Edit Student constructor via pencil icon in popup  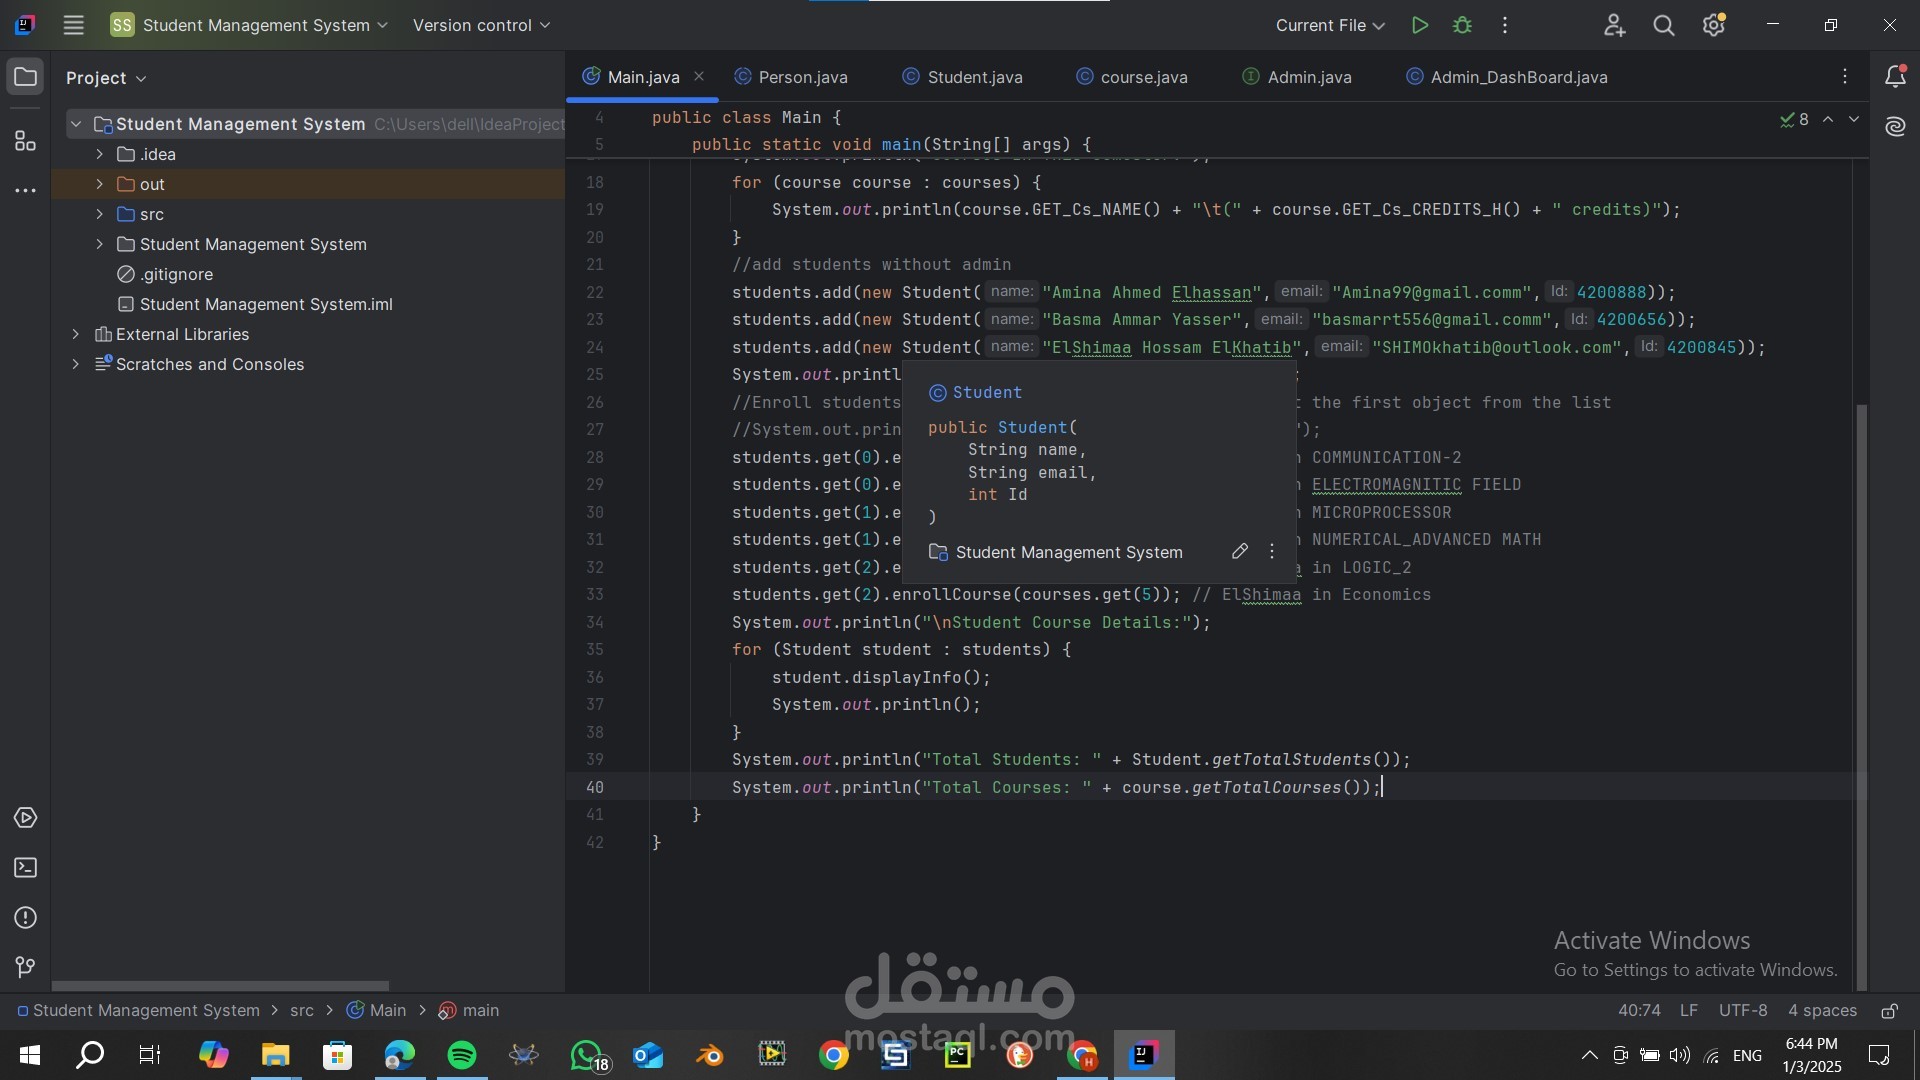pyautogui.click(x=1239, y=551)
